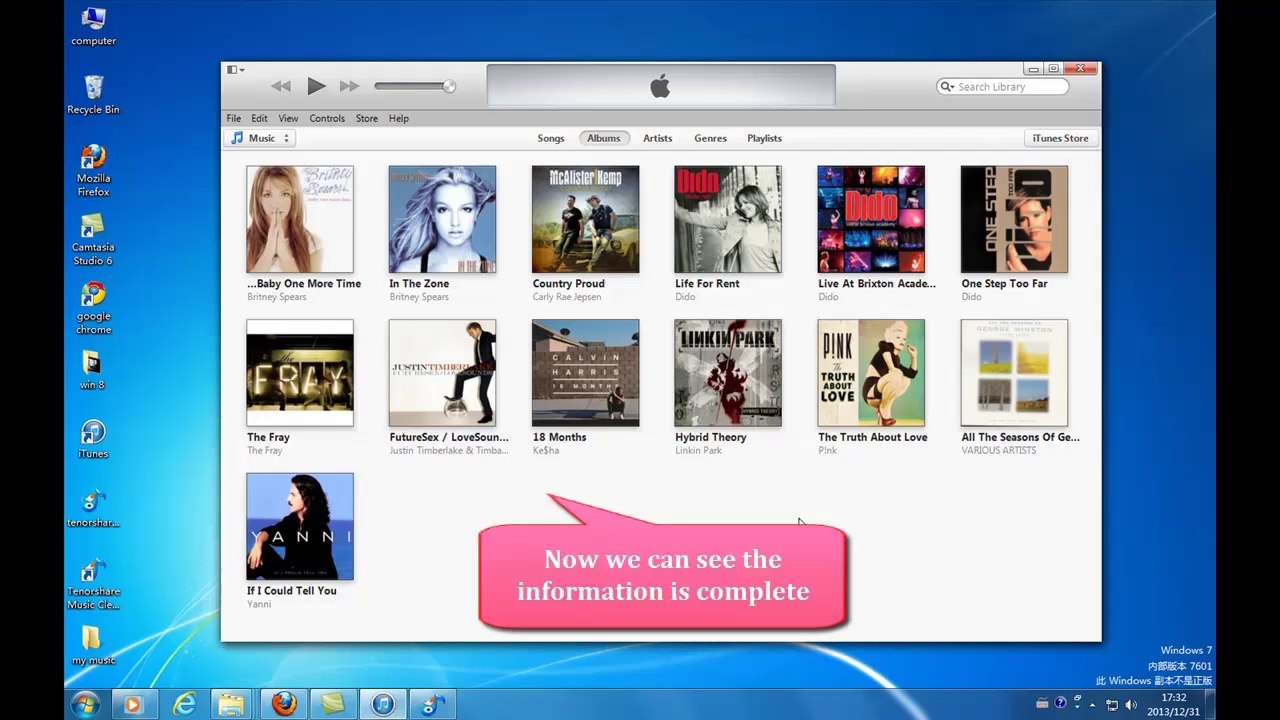The height and width of the screenshot is (720, 1280).
Task: Open the View menu
Action: point(288,118)
